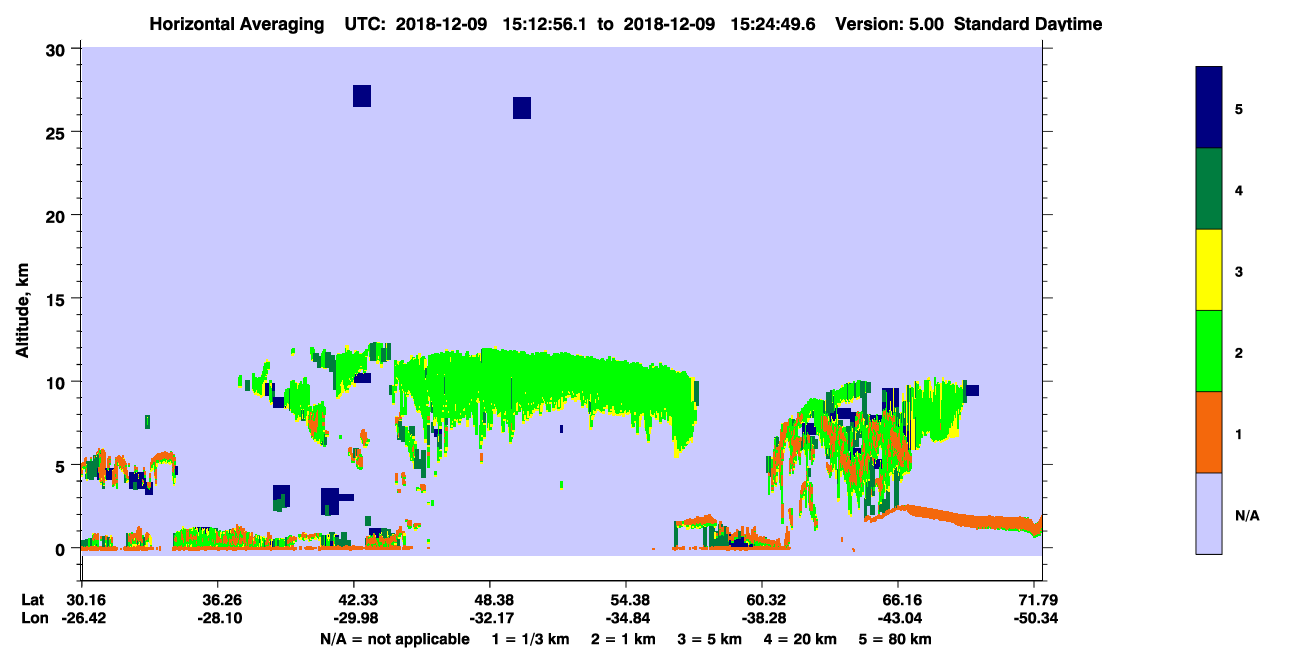
Task: Click latitude value 30.16
Action: coord(81,600)
